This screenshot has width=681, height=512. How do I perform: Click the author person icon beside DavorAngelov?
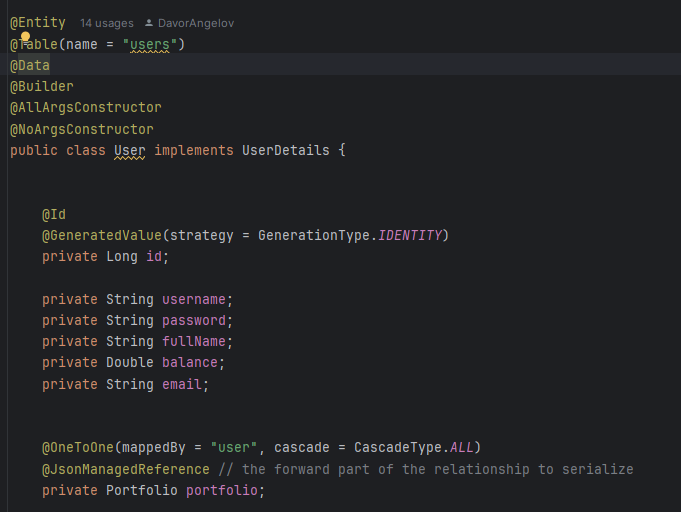click(x=149, y=22)
